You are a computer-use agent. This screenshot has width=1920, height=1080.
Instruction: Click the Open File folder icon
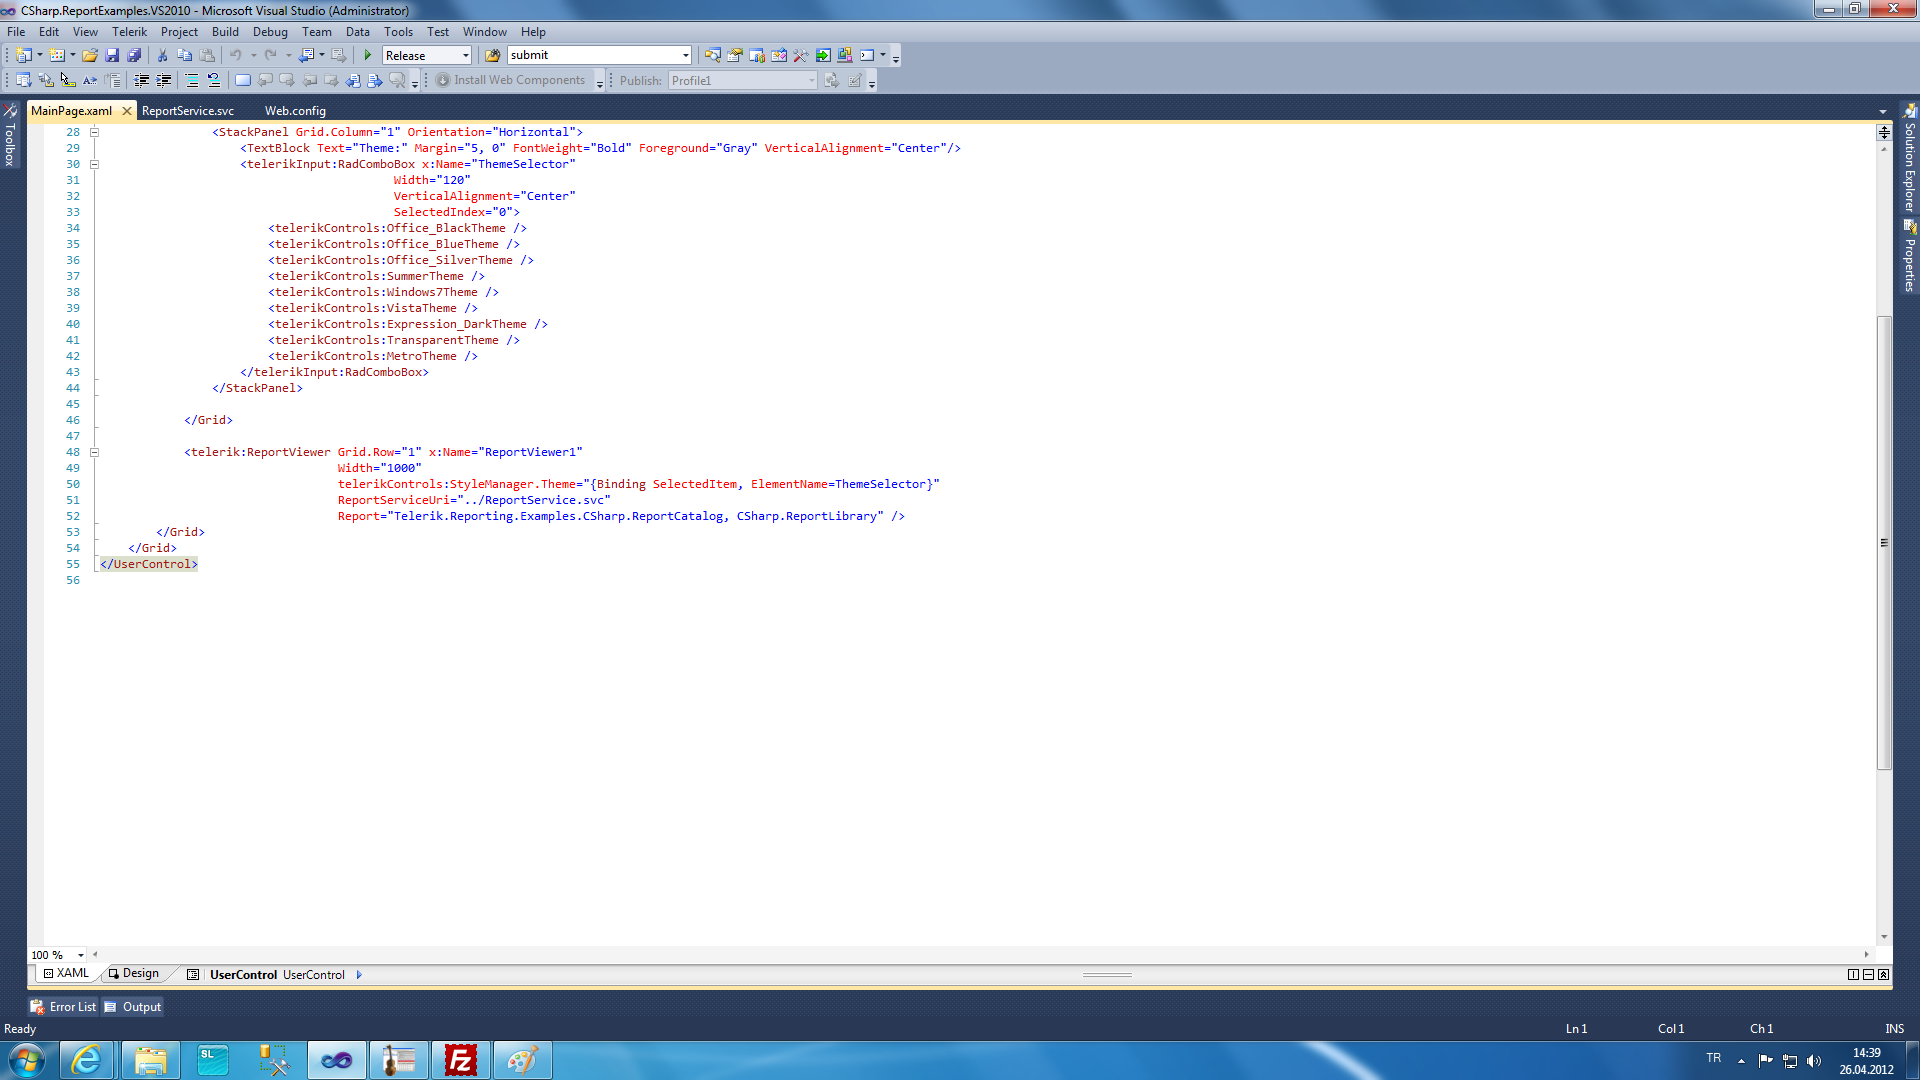tap(90, 56)
